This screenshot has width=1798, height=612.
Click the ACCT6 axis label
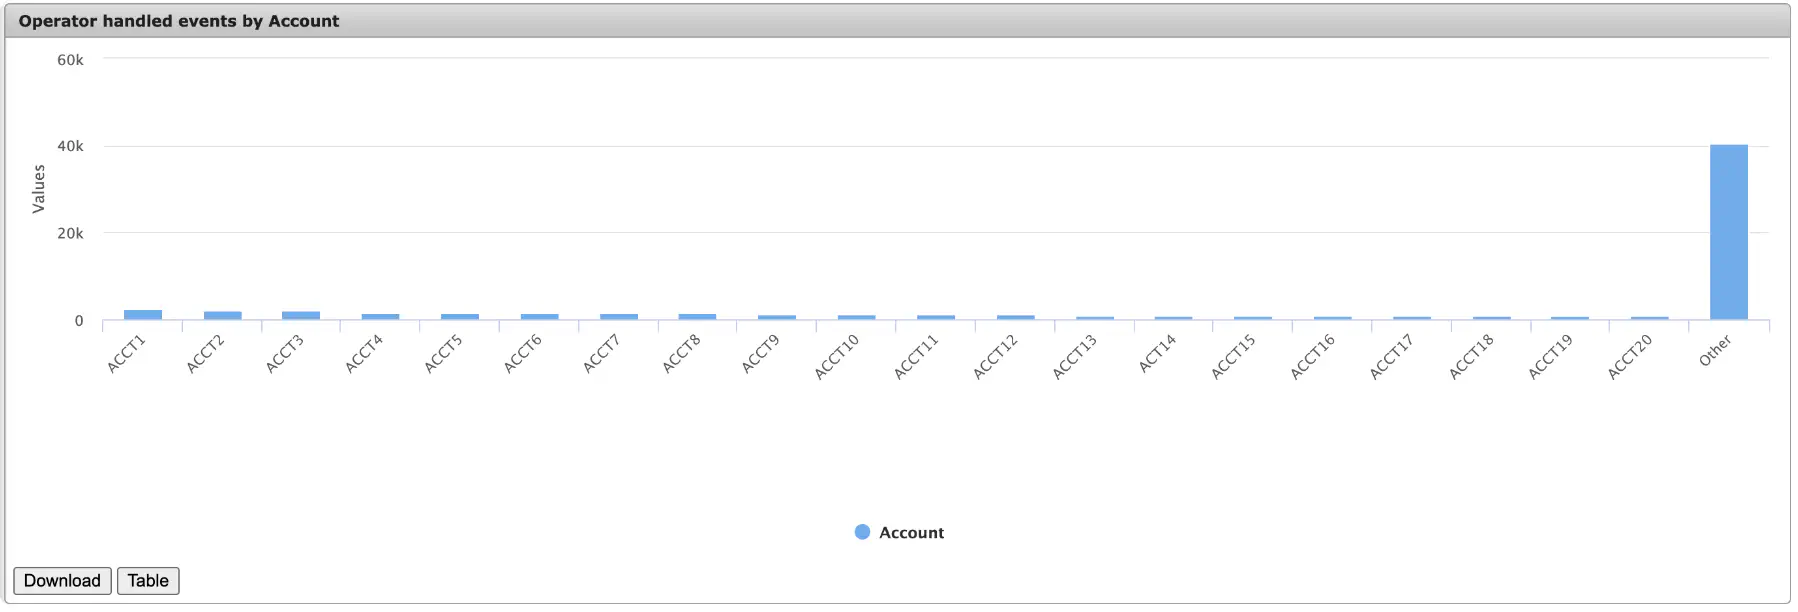click(x=523, y=355)
